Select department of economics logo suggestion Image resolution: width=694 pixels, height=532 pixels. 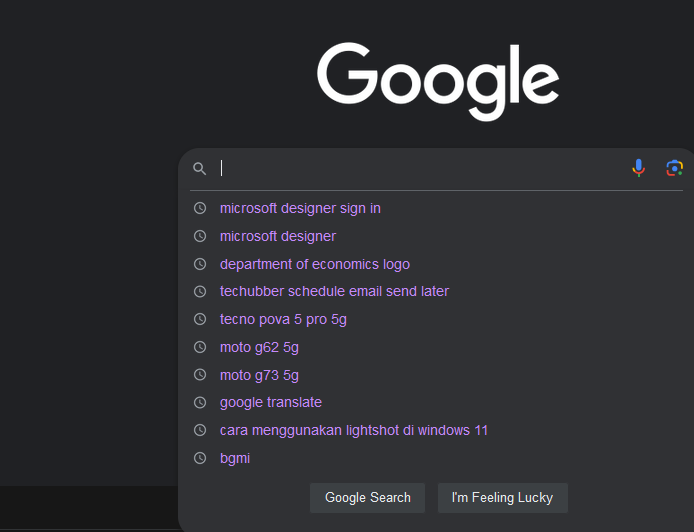point(315,264)
